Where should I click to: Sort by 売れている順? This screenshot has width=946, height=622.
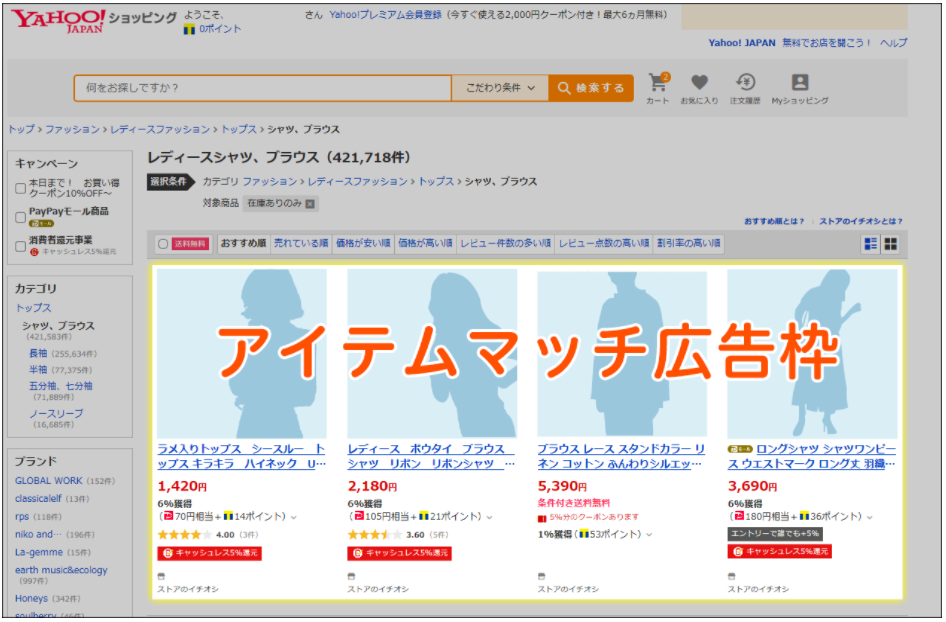tap(301, 243)
